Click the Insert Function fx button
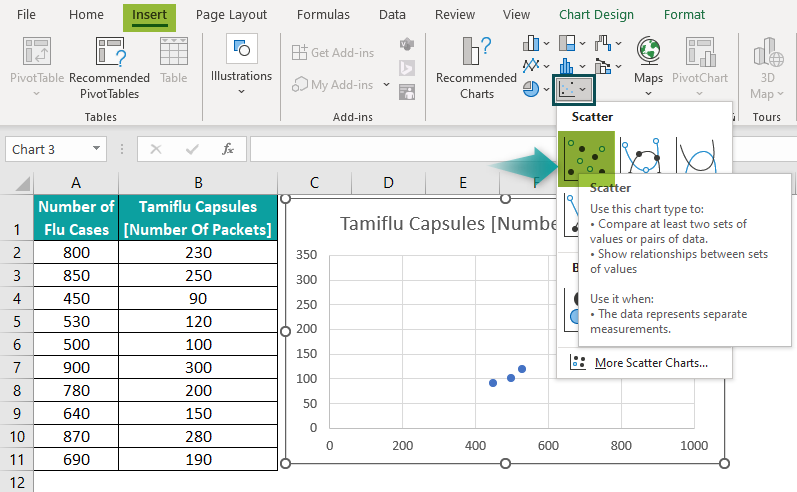 [x=228, y=149]
